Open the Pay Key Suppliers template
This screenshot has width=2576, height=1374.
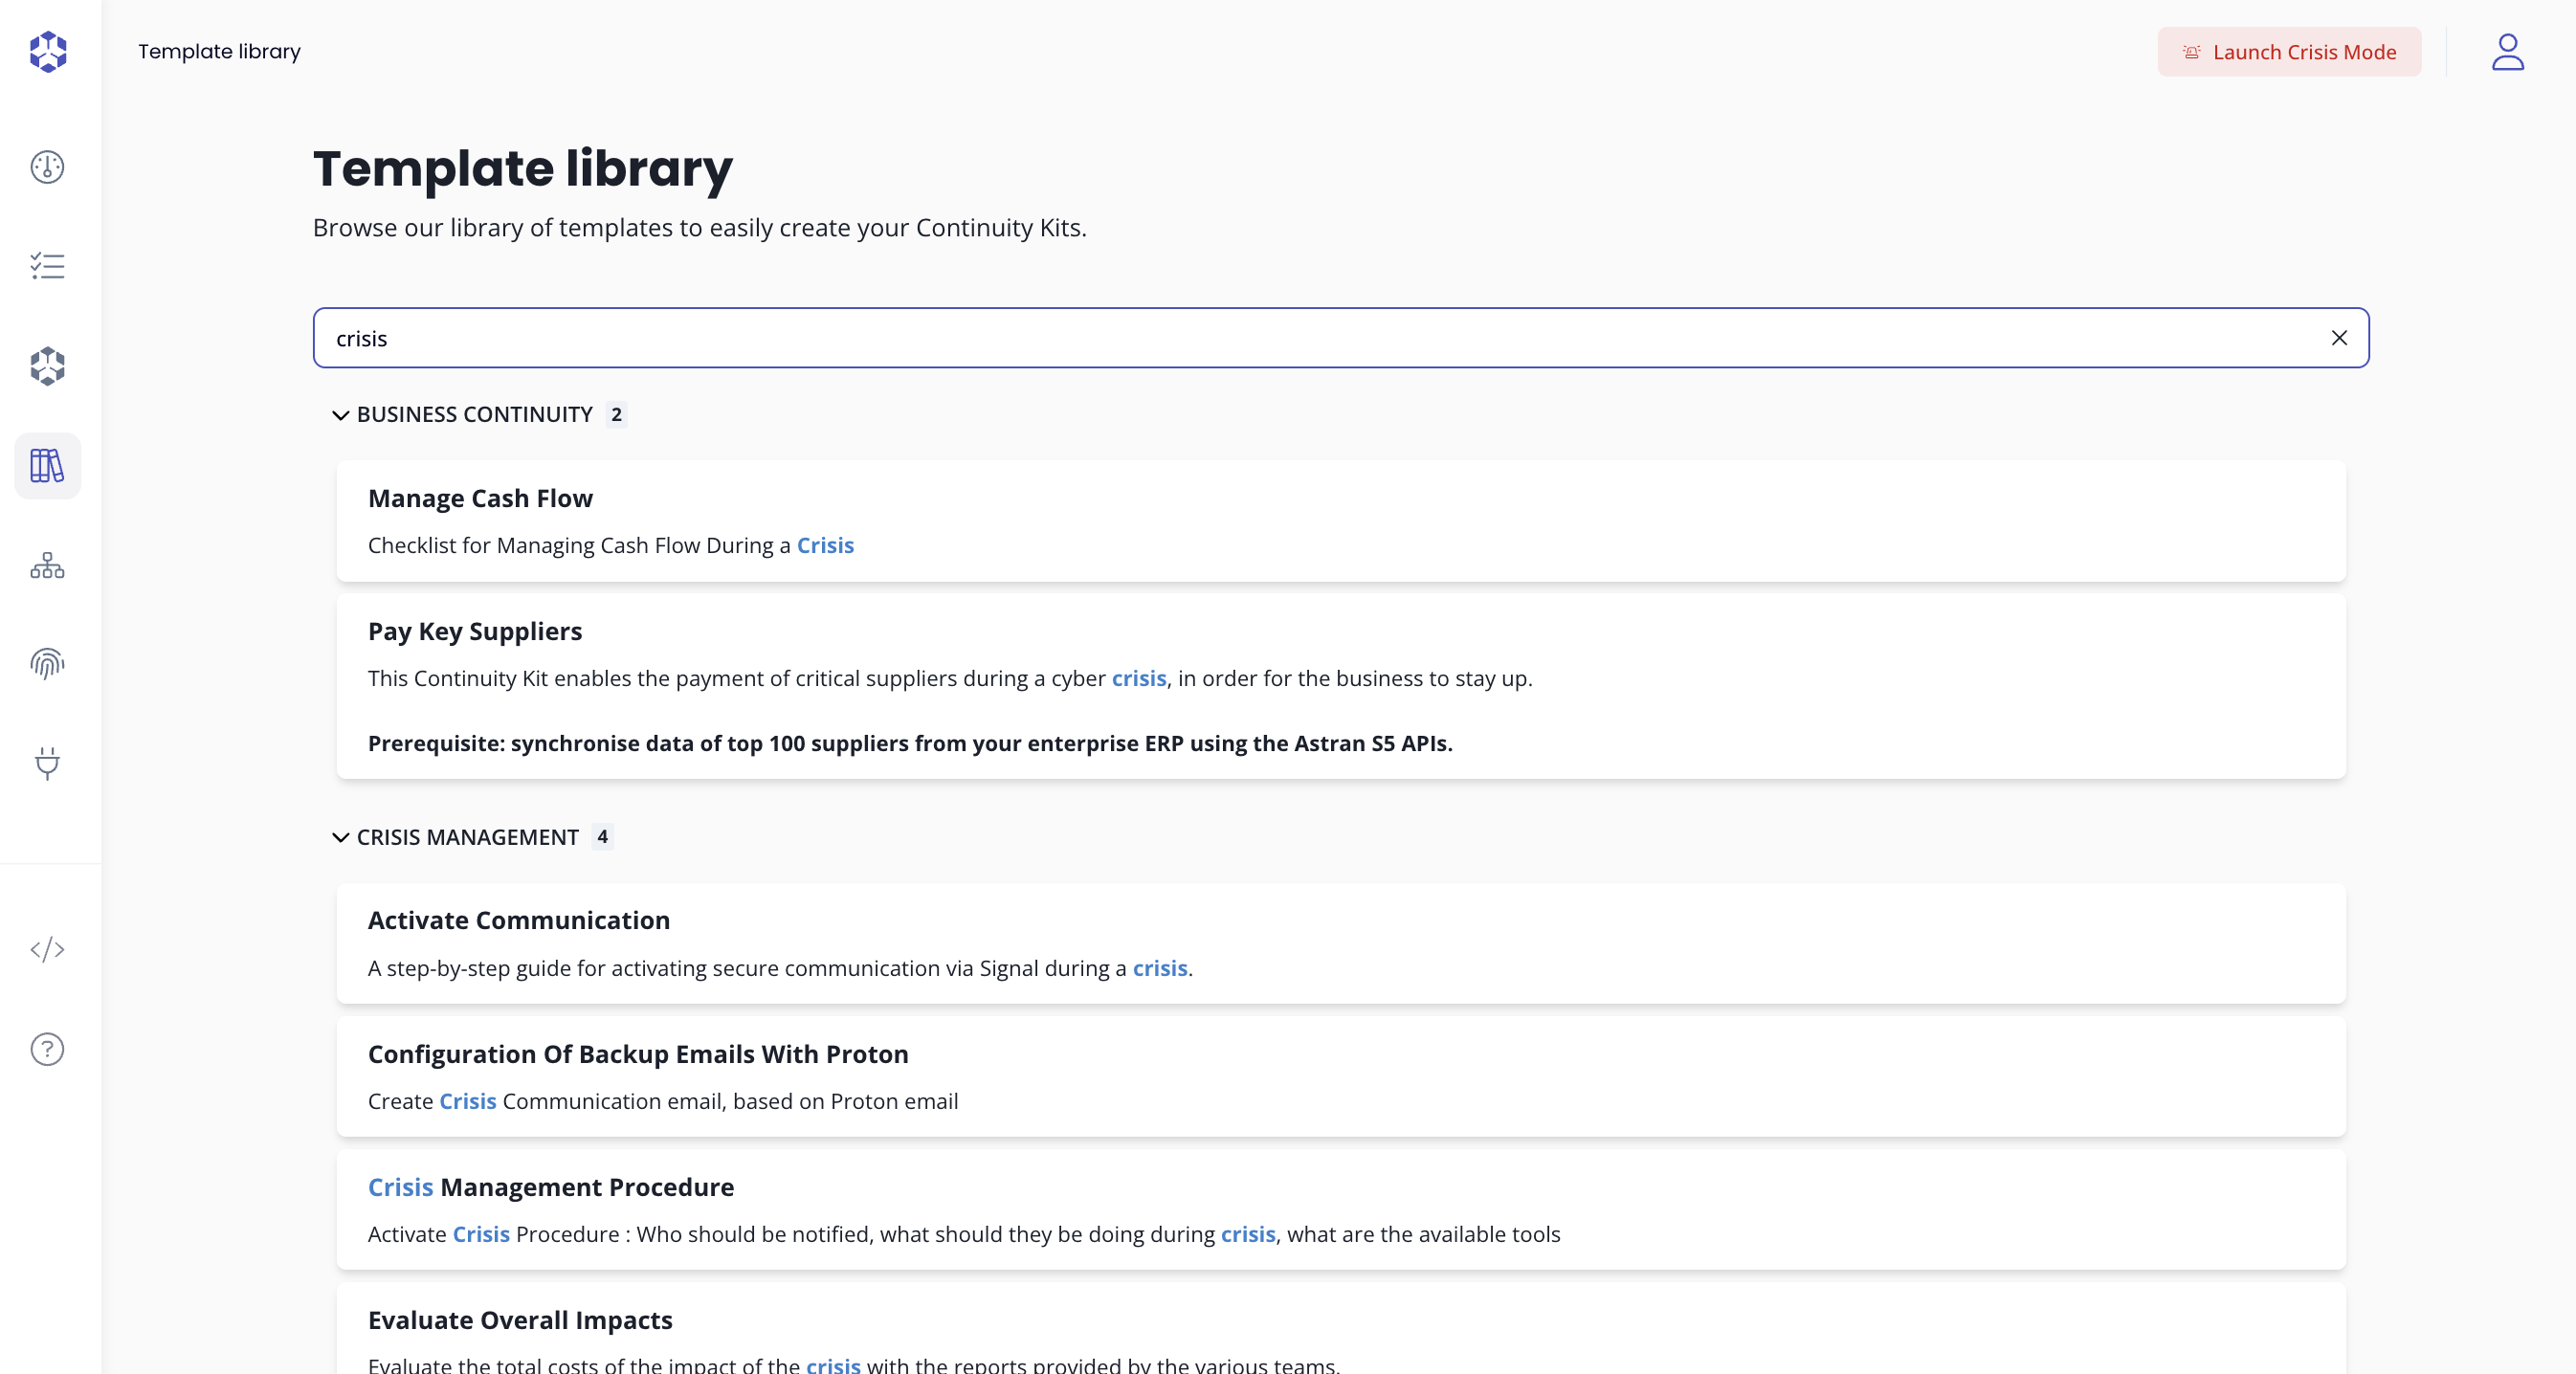(474, 631)
